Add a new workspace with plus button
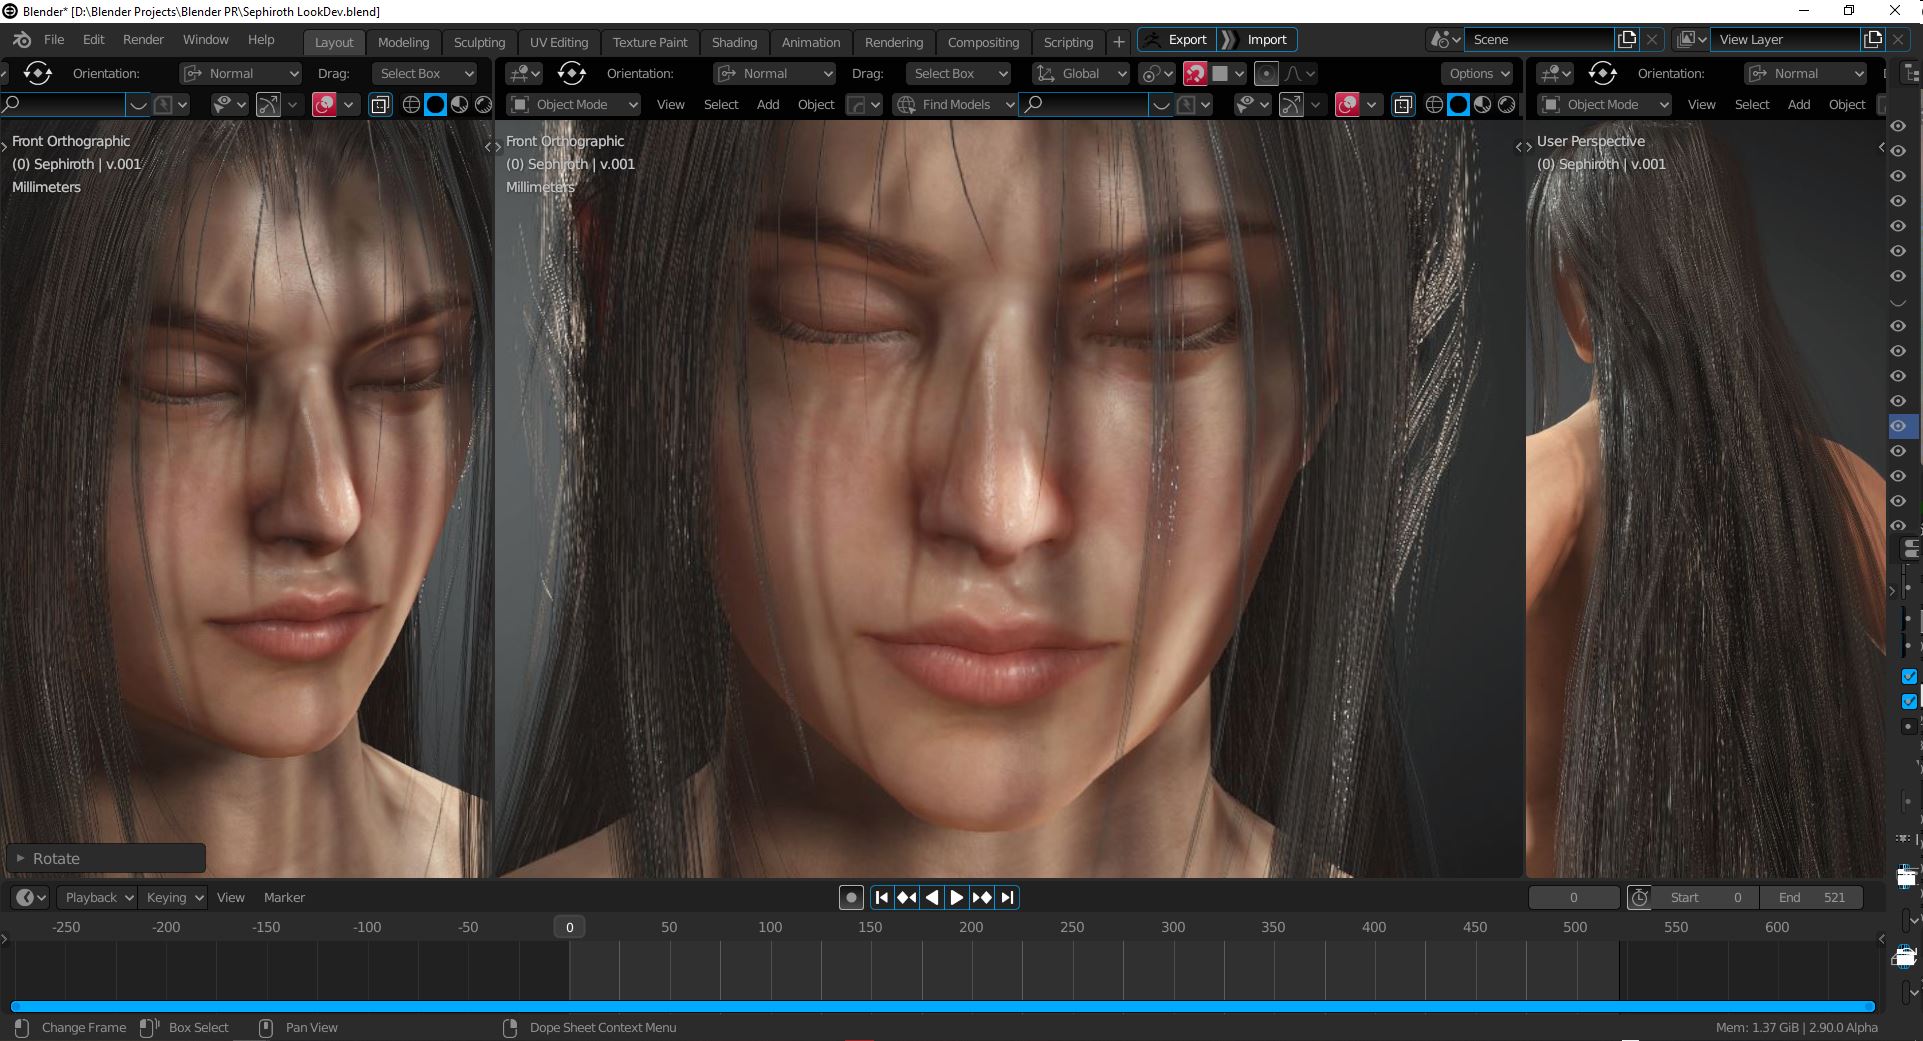This screenshot has width=1923, height=1041. (x=1119, y=42)
